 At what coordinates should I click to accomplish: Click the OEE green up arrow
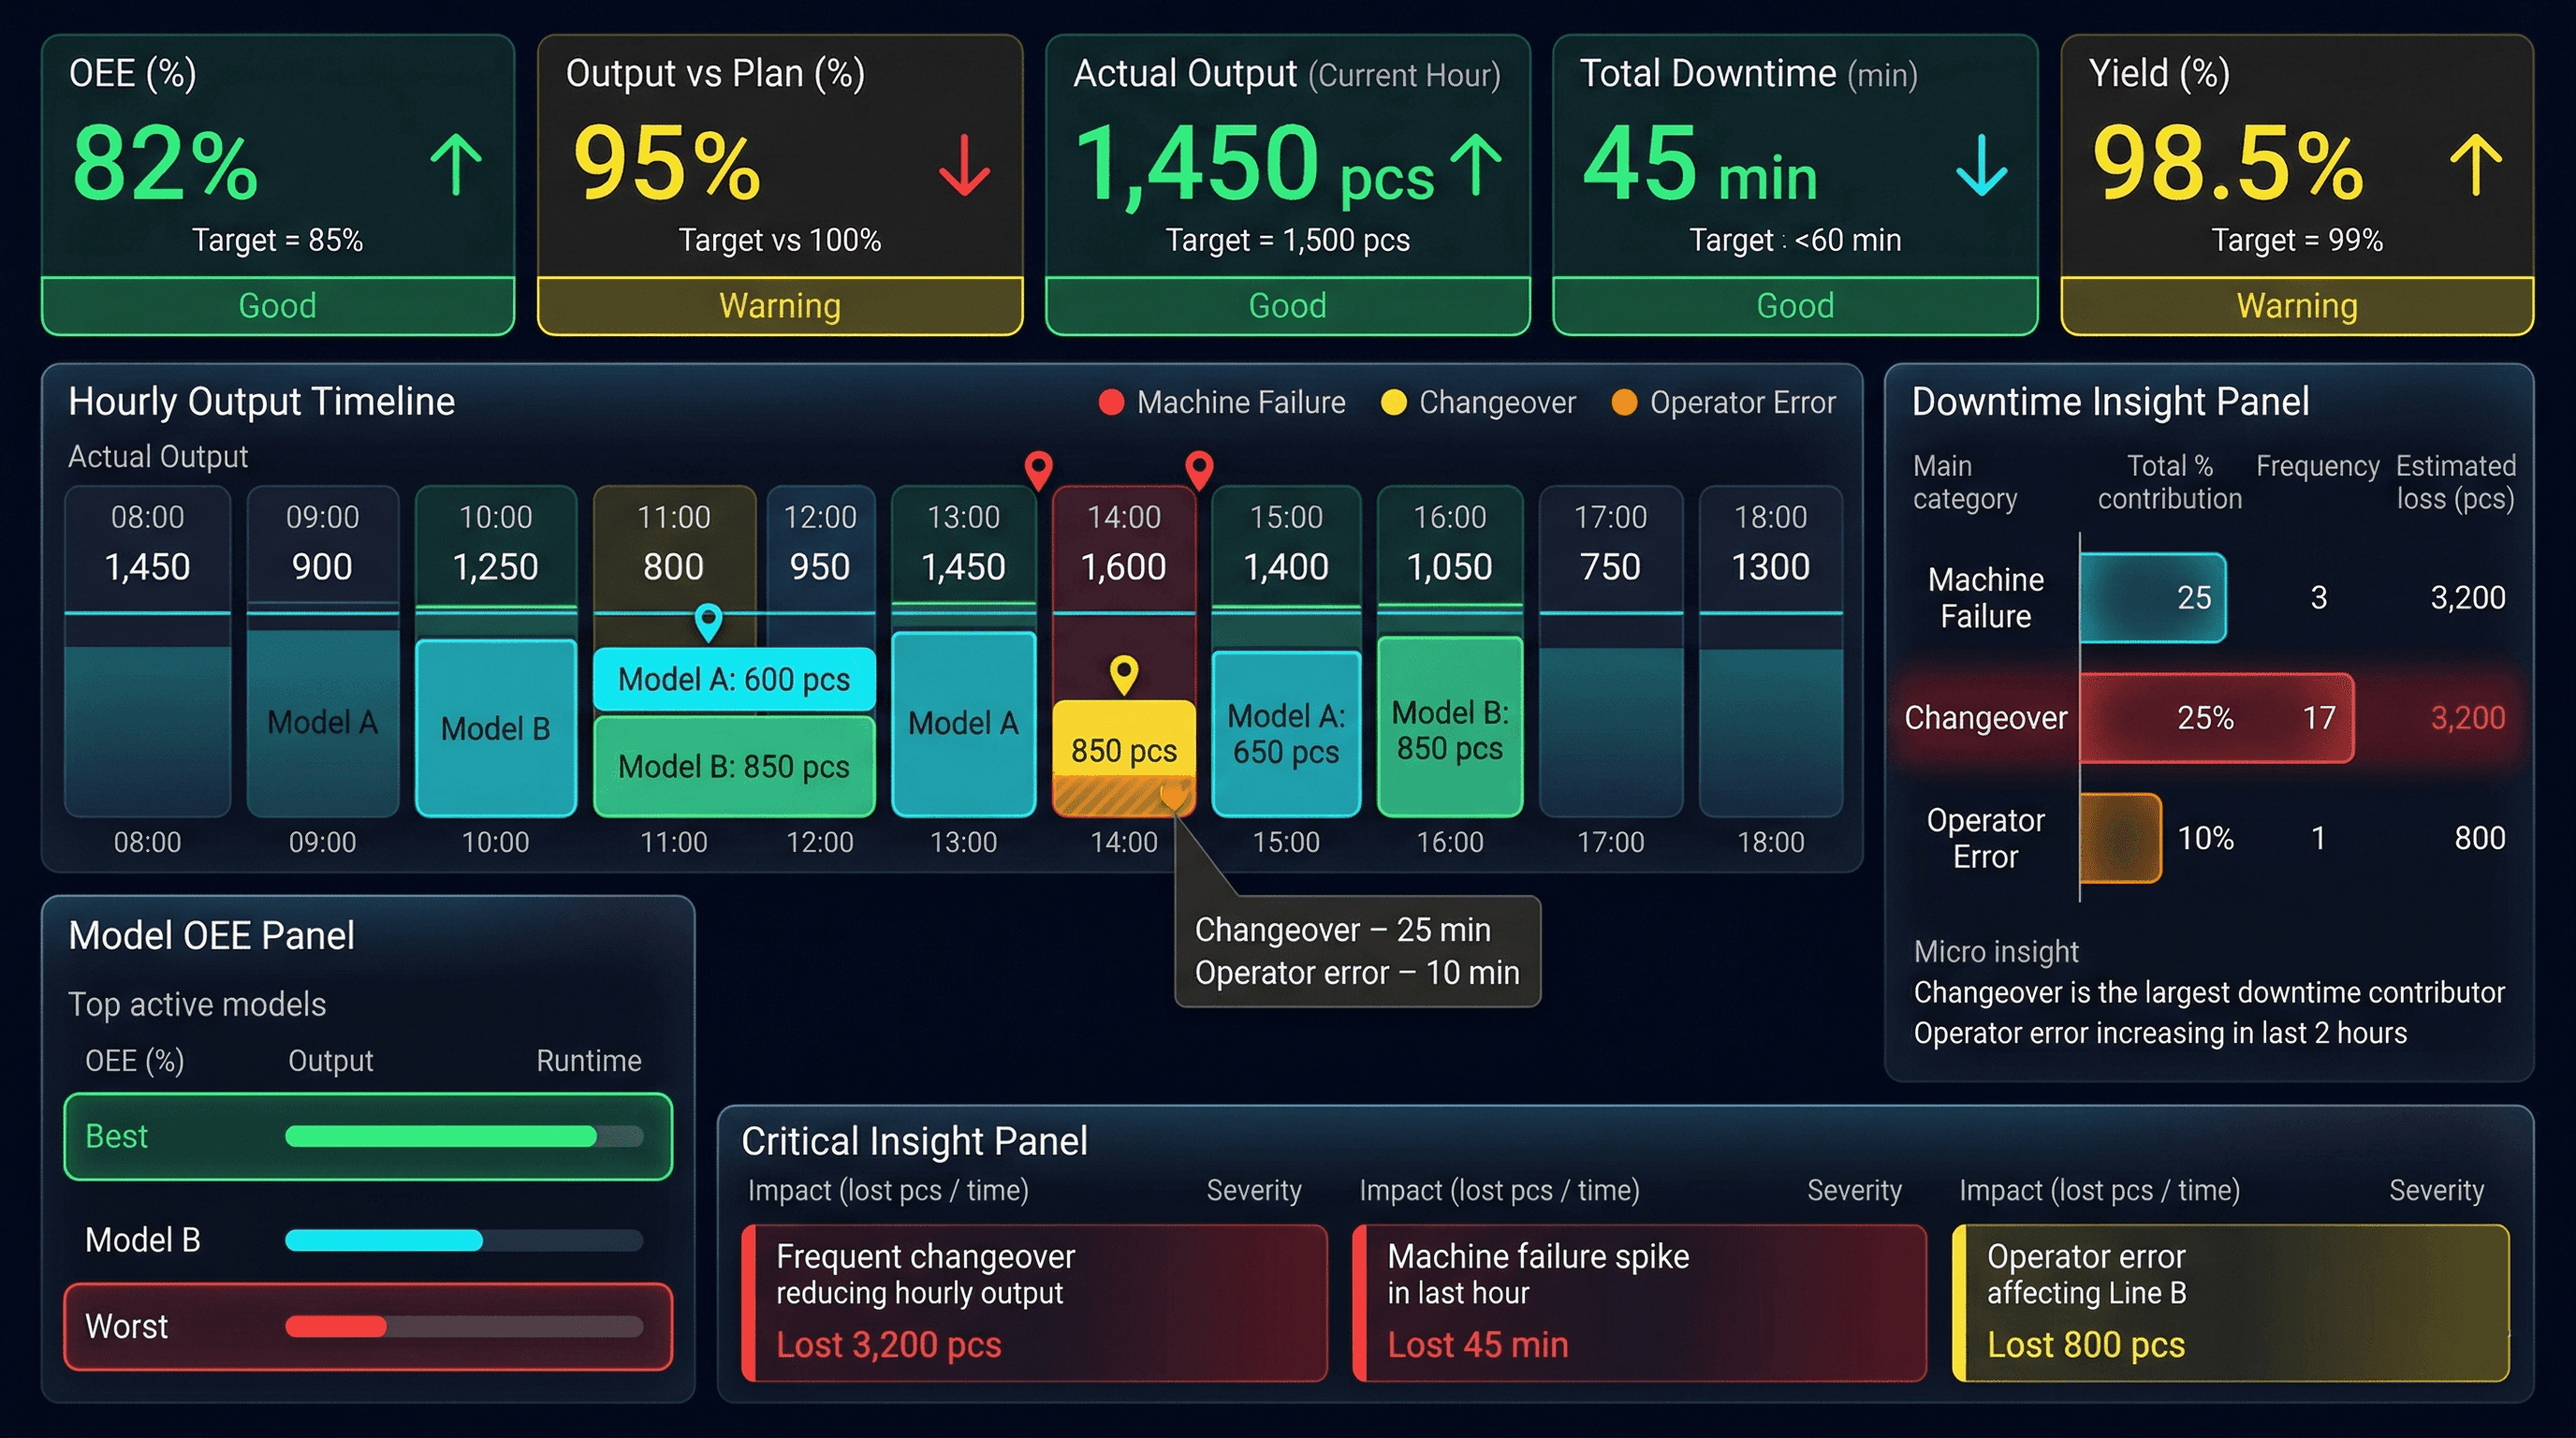[456, 165]
